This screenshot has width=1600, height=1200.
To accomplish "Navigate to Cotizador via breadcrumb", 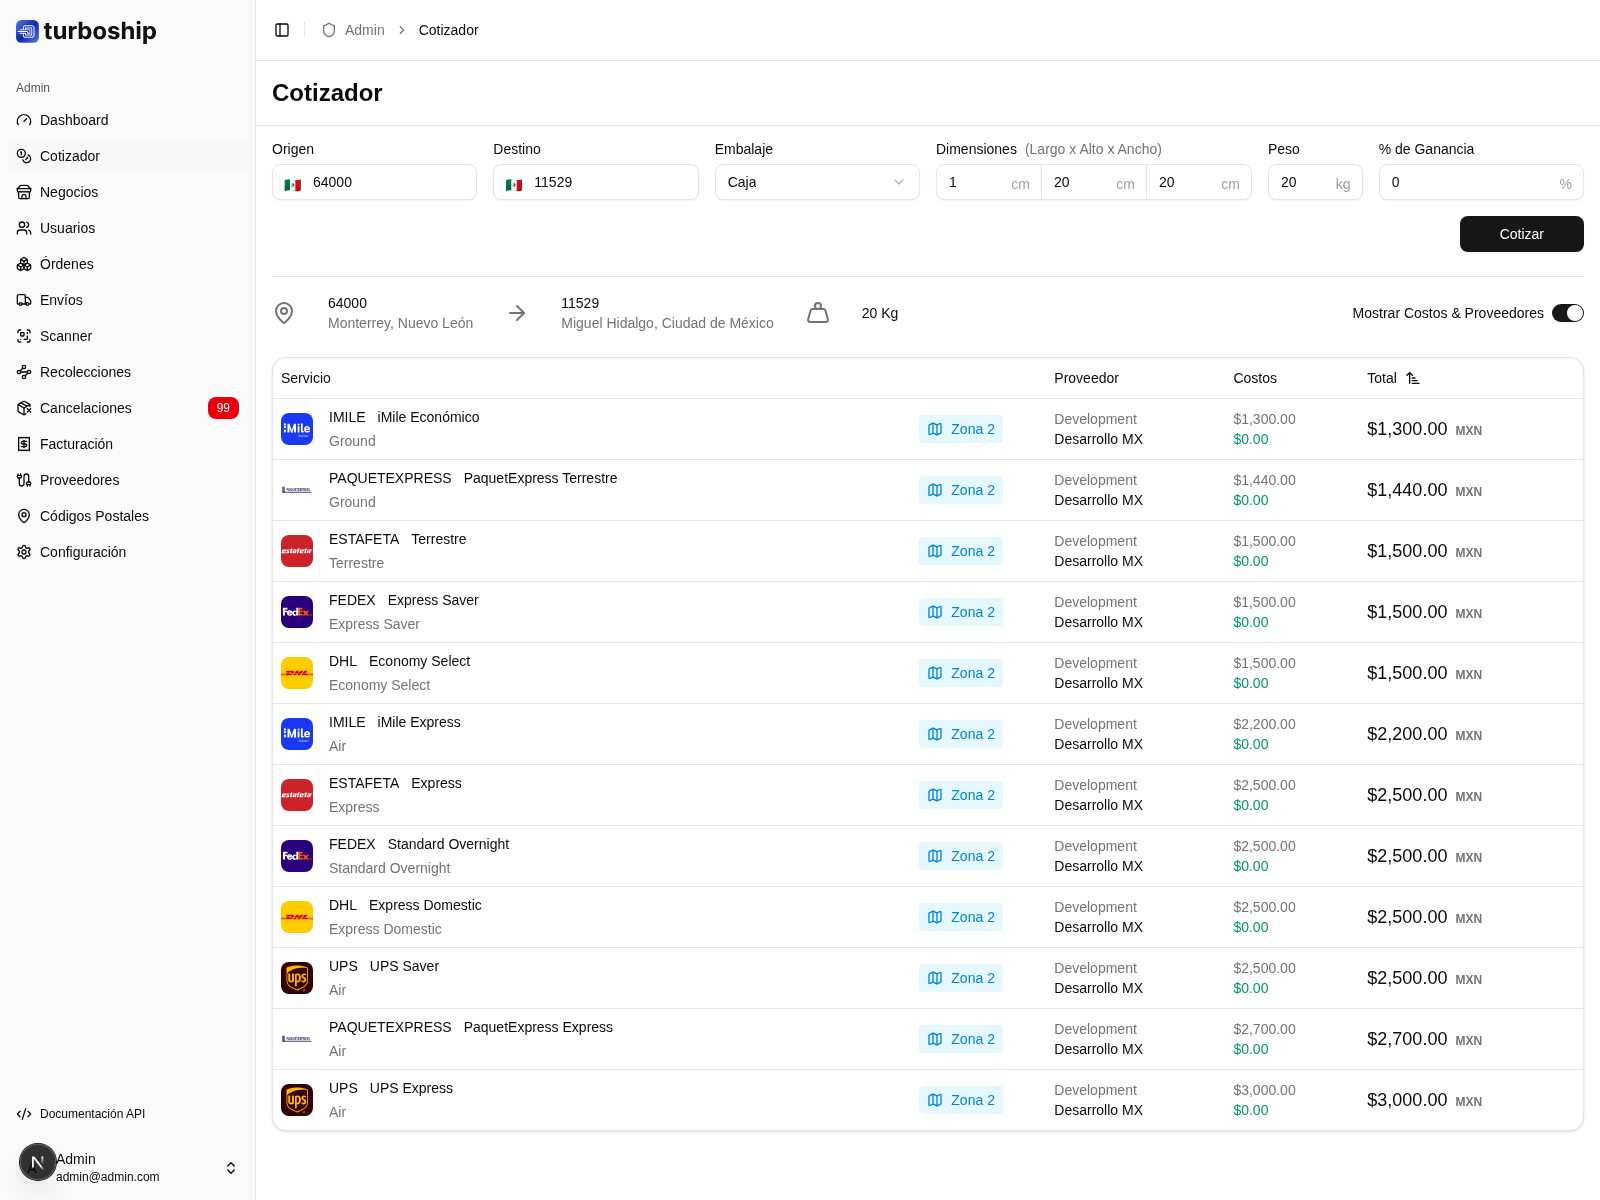I will tap(448, 30).
